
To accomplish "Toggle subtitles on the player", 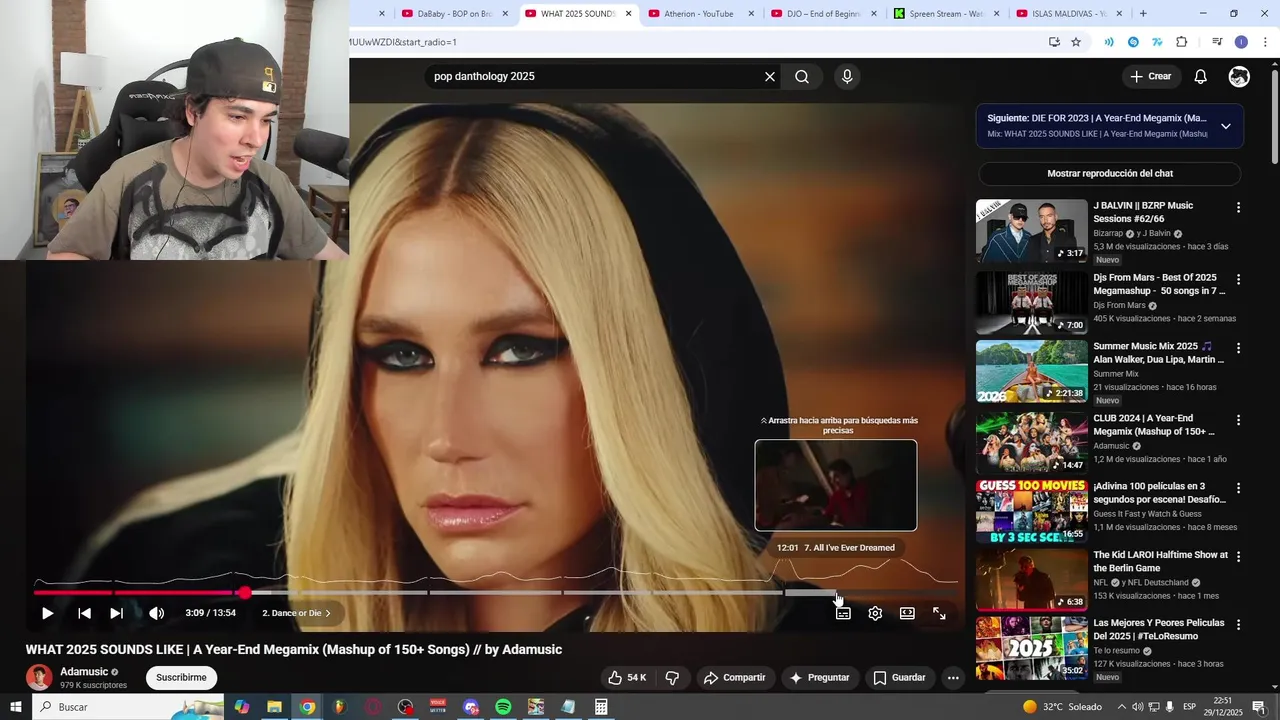I will point(843,613).
